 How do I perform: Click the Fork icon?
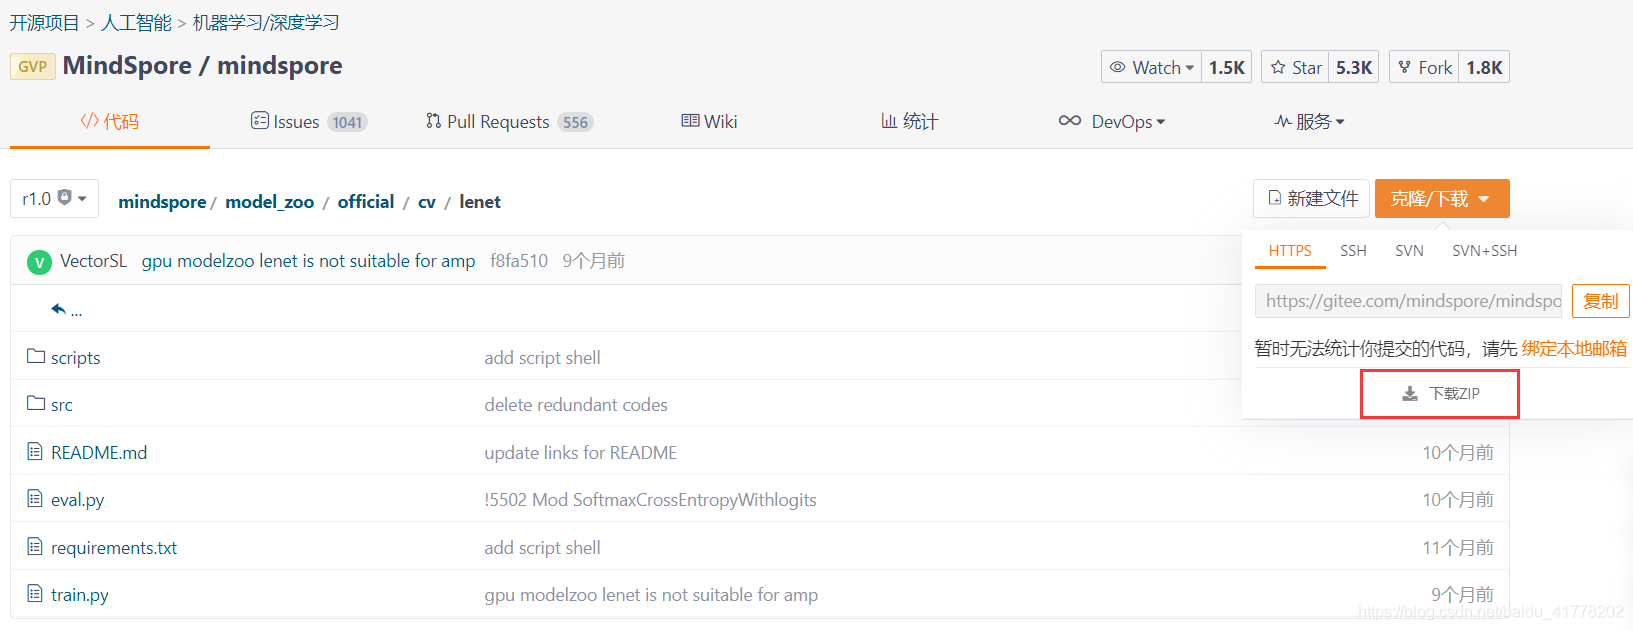1405,67
